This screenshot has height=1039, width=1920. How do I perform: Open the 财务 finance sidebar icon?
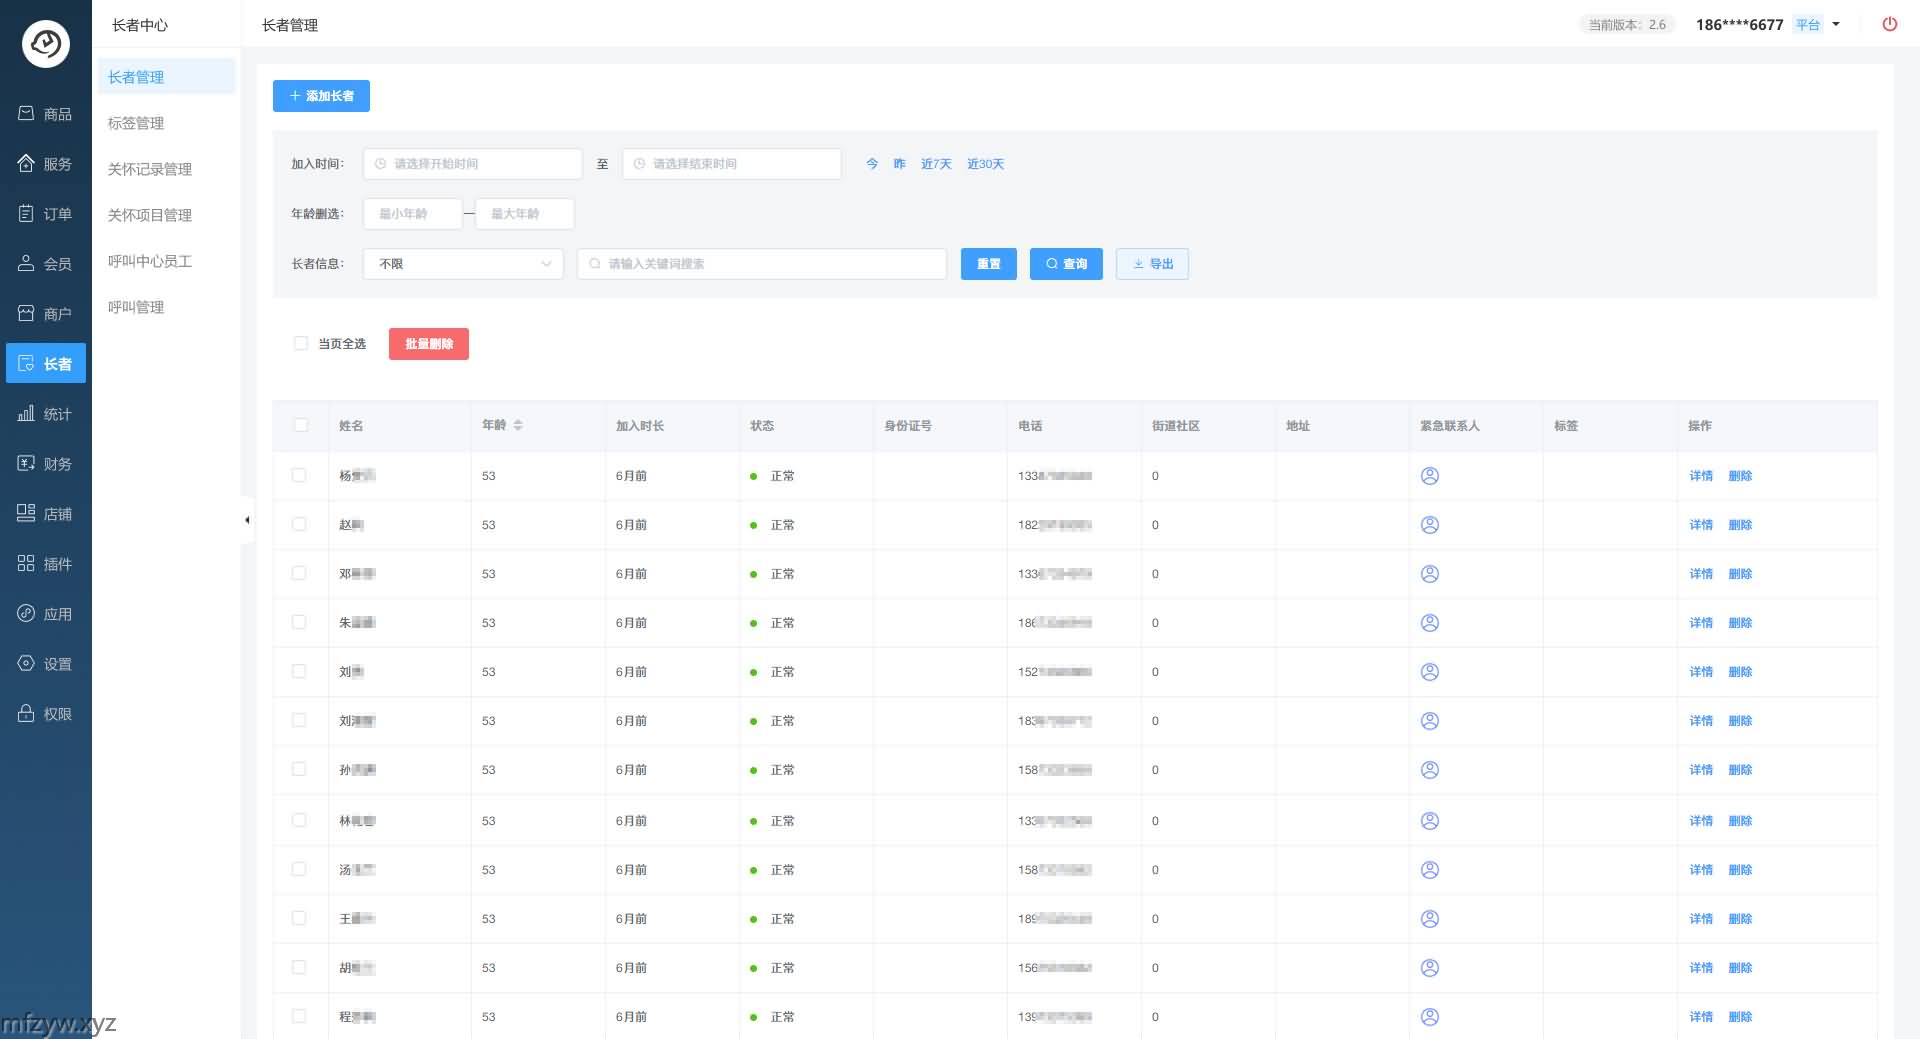coord(45,464)
